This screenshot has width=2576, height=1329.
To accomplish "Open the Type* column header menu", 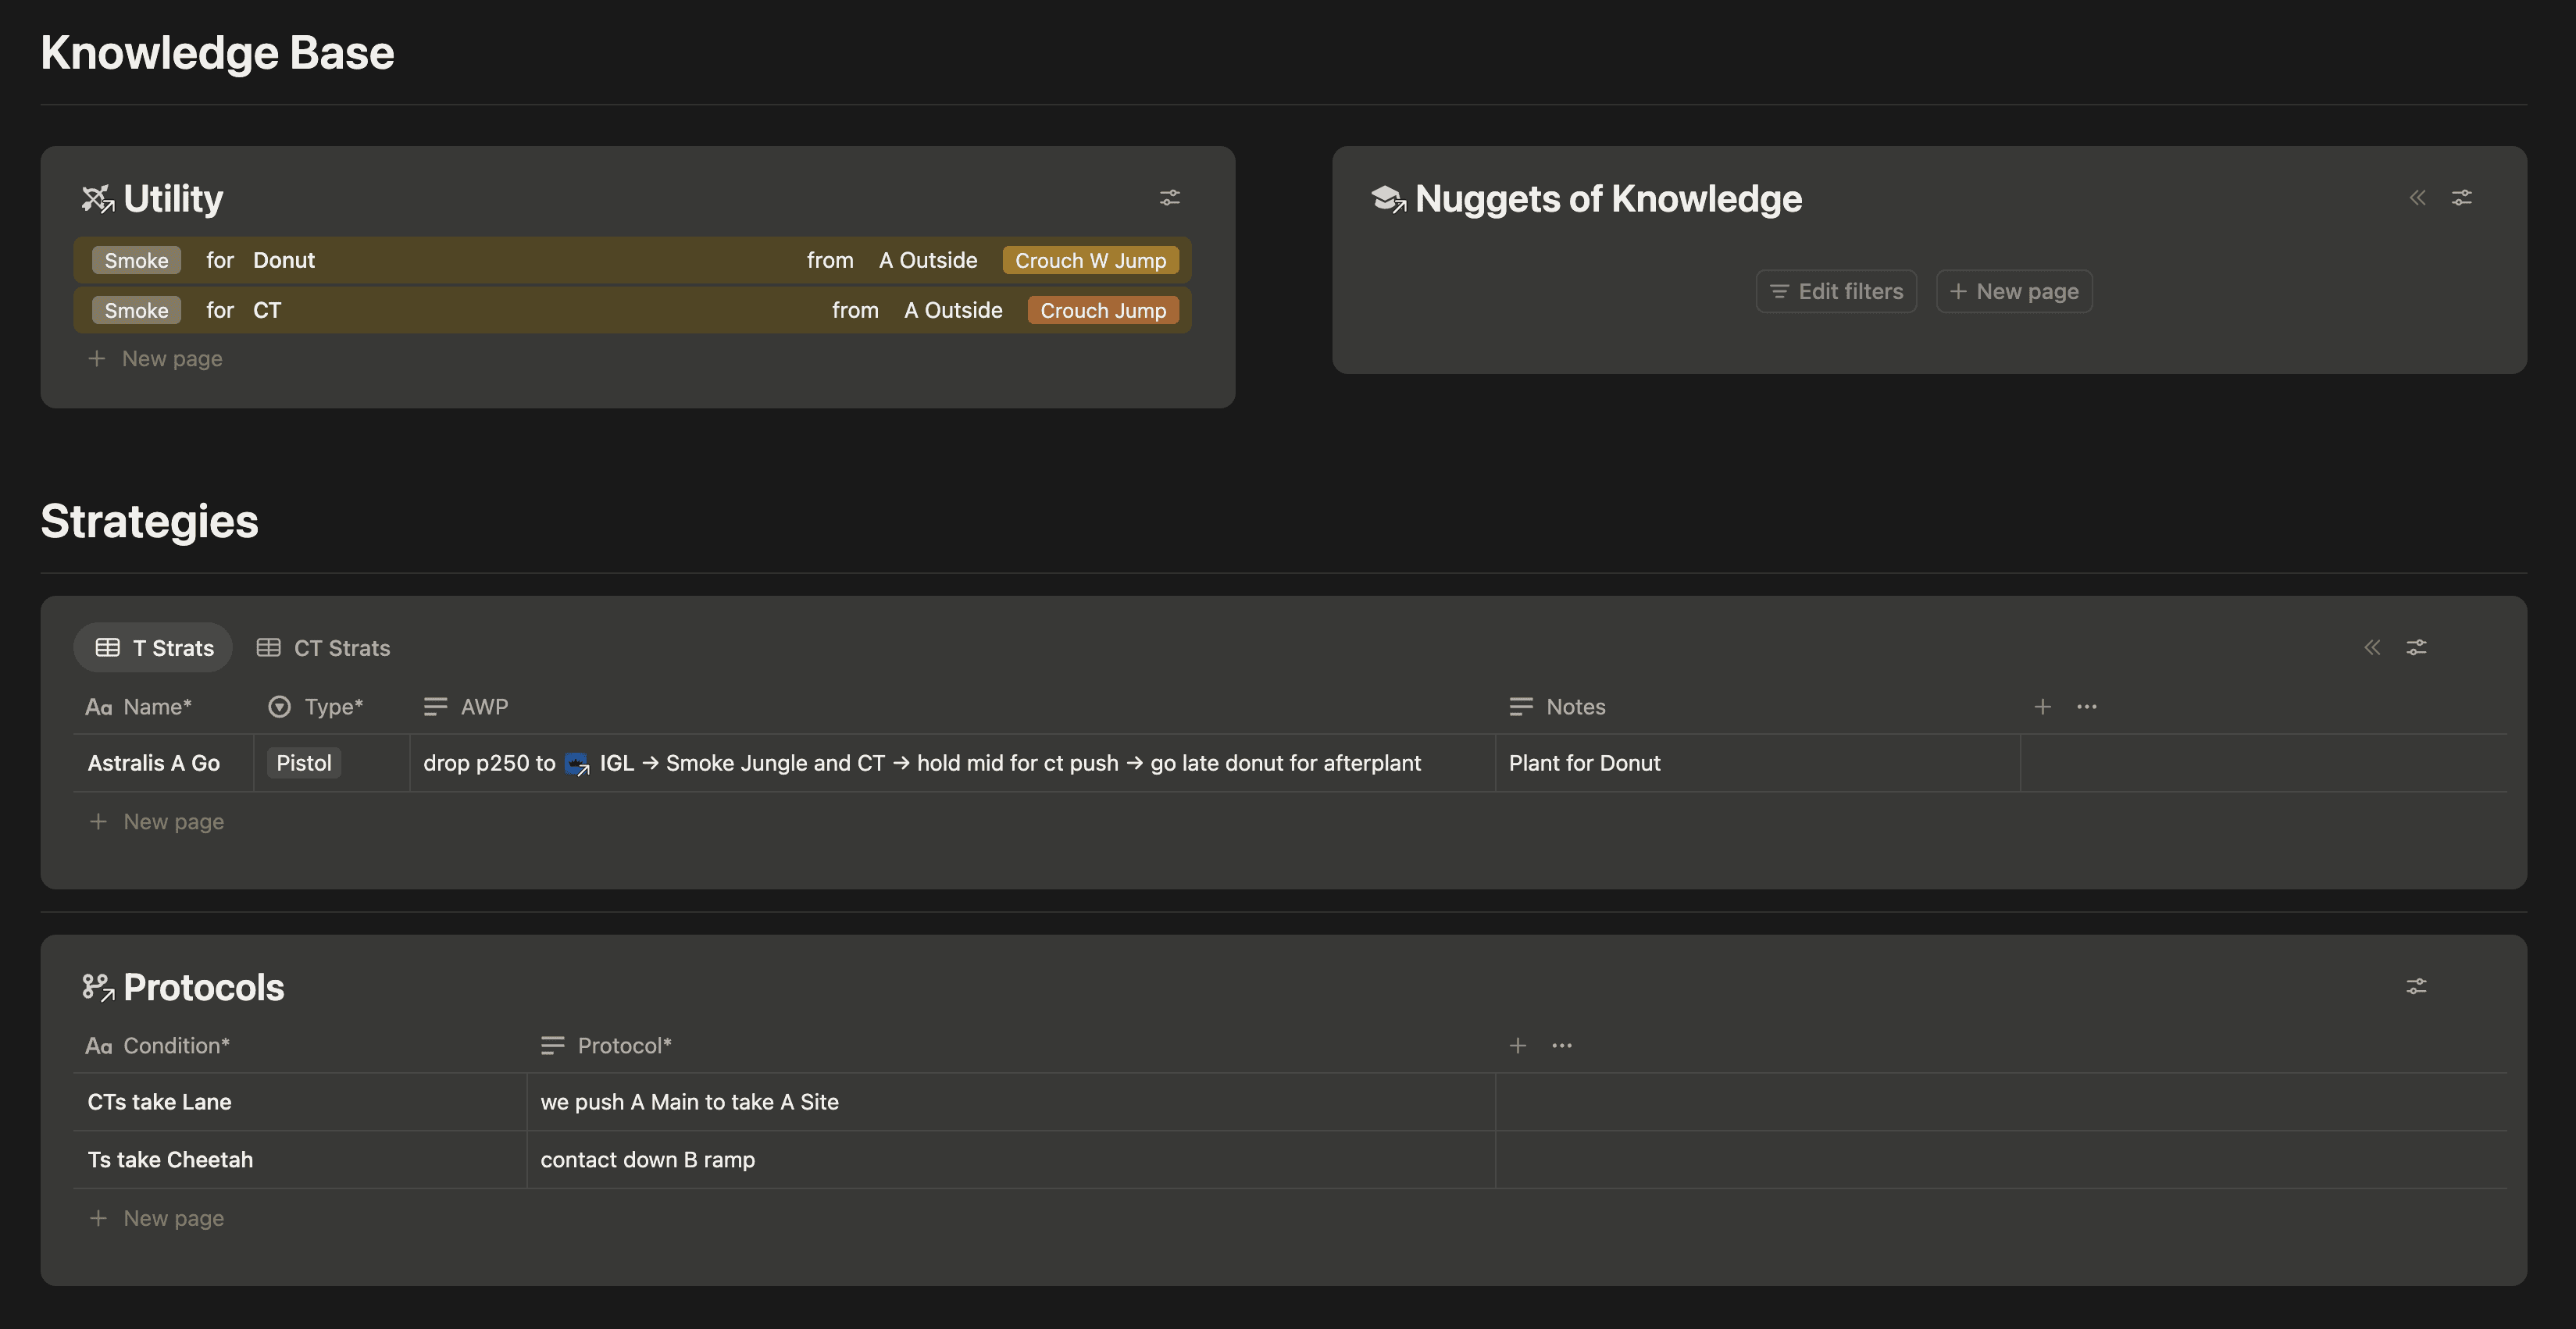I will [x=315, y=707].
